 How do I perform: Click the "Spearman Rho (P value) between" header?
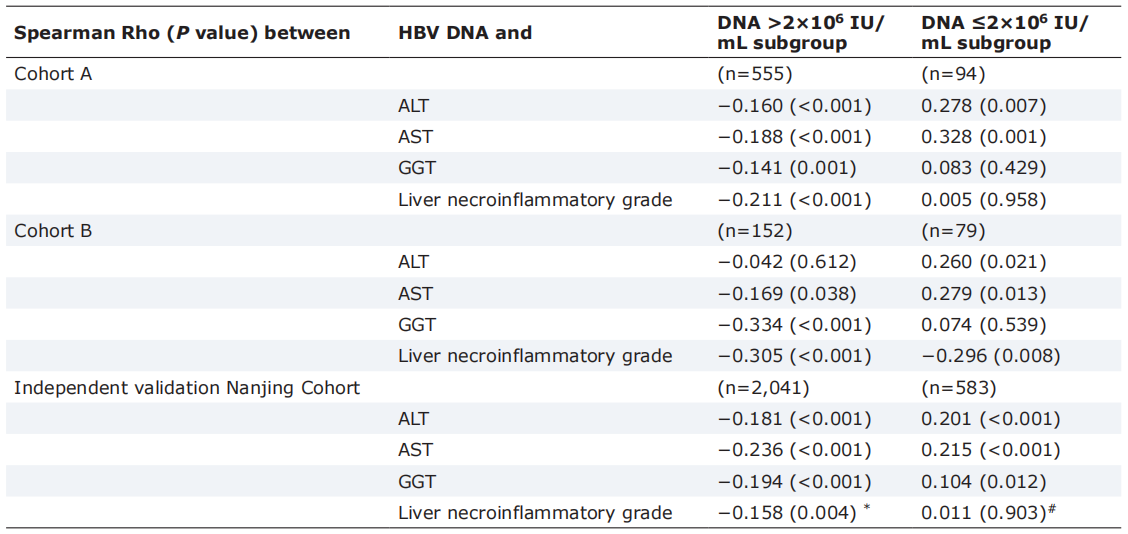click(x=182, y=33)
